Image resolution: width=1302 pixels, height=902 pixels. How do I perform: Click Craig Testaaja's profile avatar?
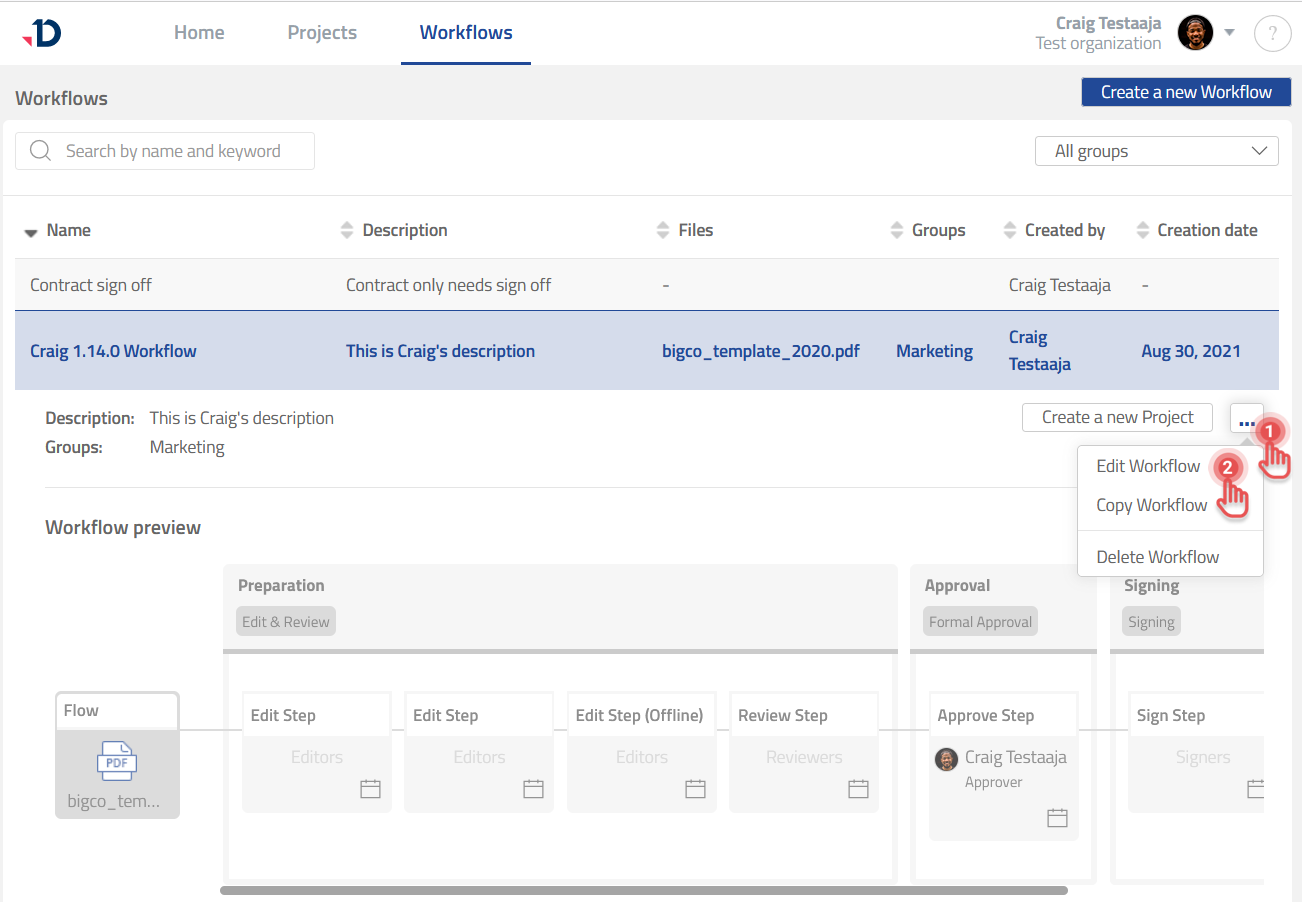1195,32
